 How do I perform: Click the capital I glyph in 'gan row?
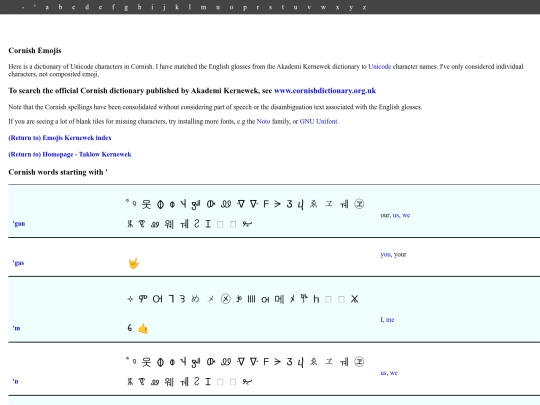[208, 224]
